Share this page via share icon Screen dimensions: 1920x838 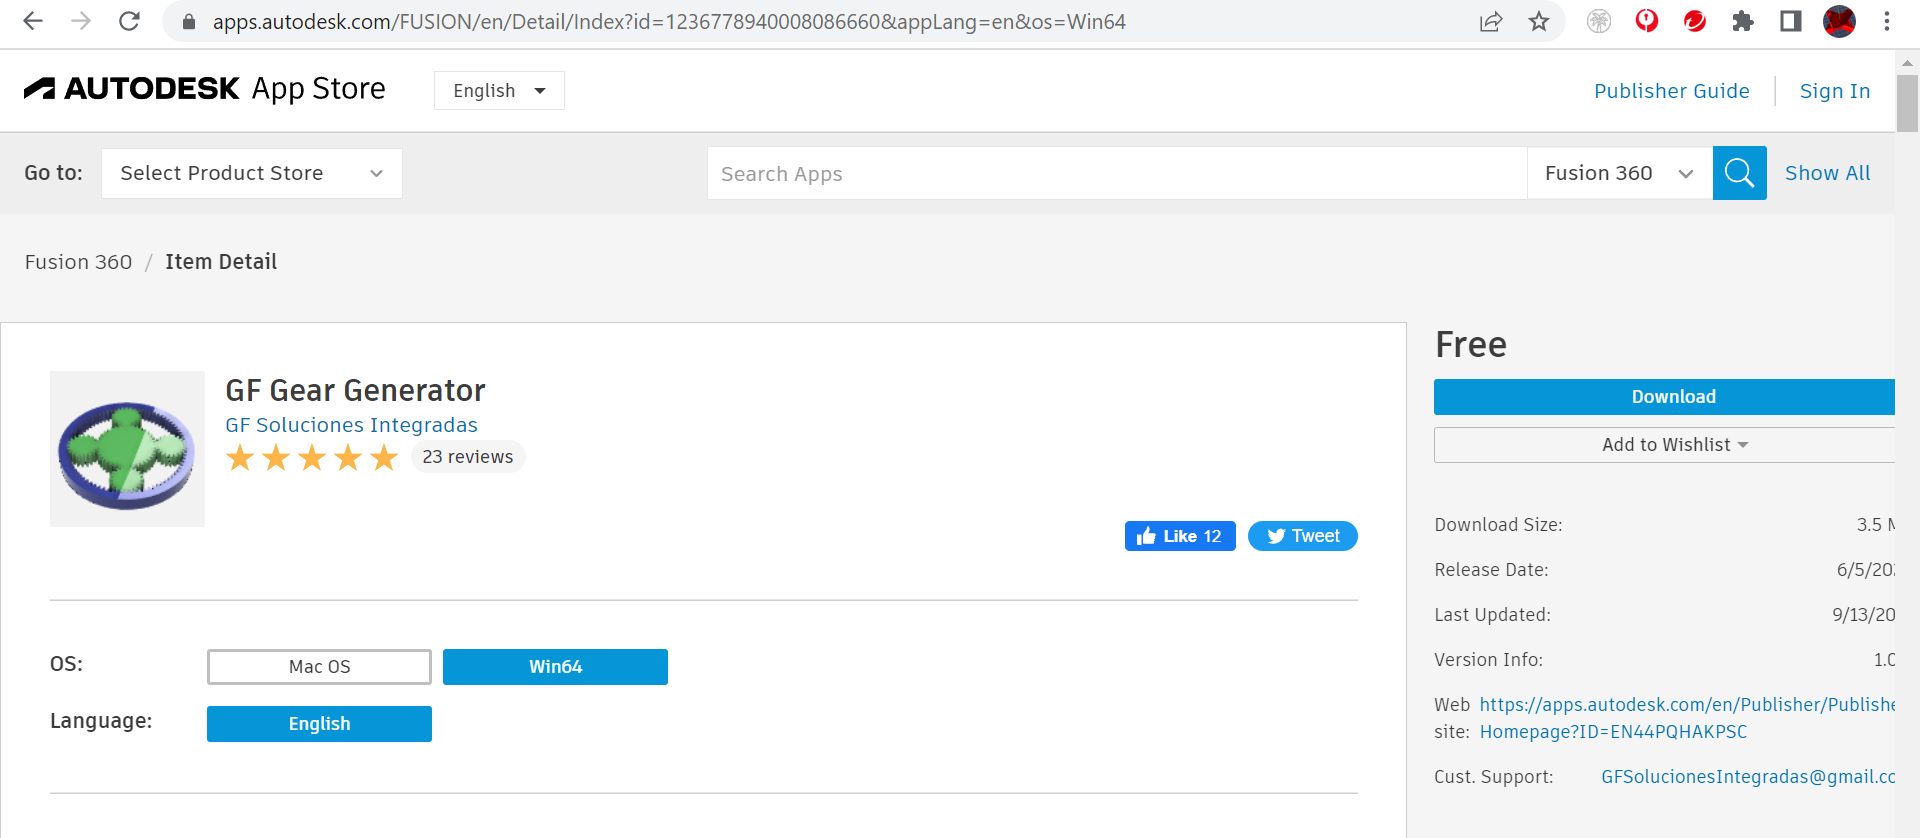click(x=1491, y=21)
